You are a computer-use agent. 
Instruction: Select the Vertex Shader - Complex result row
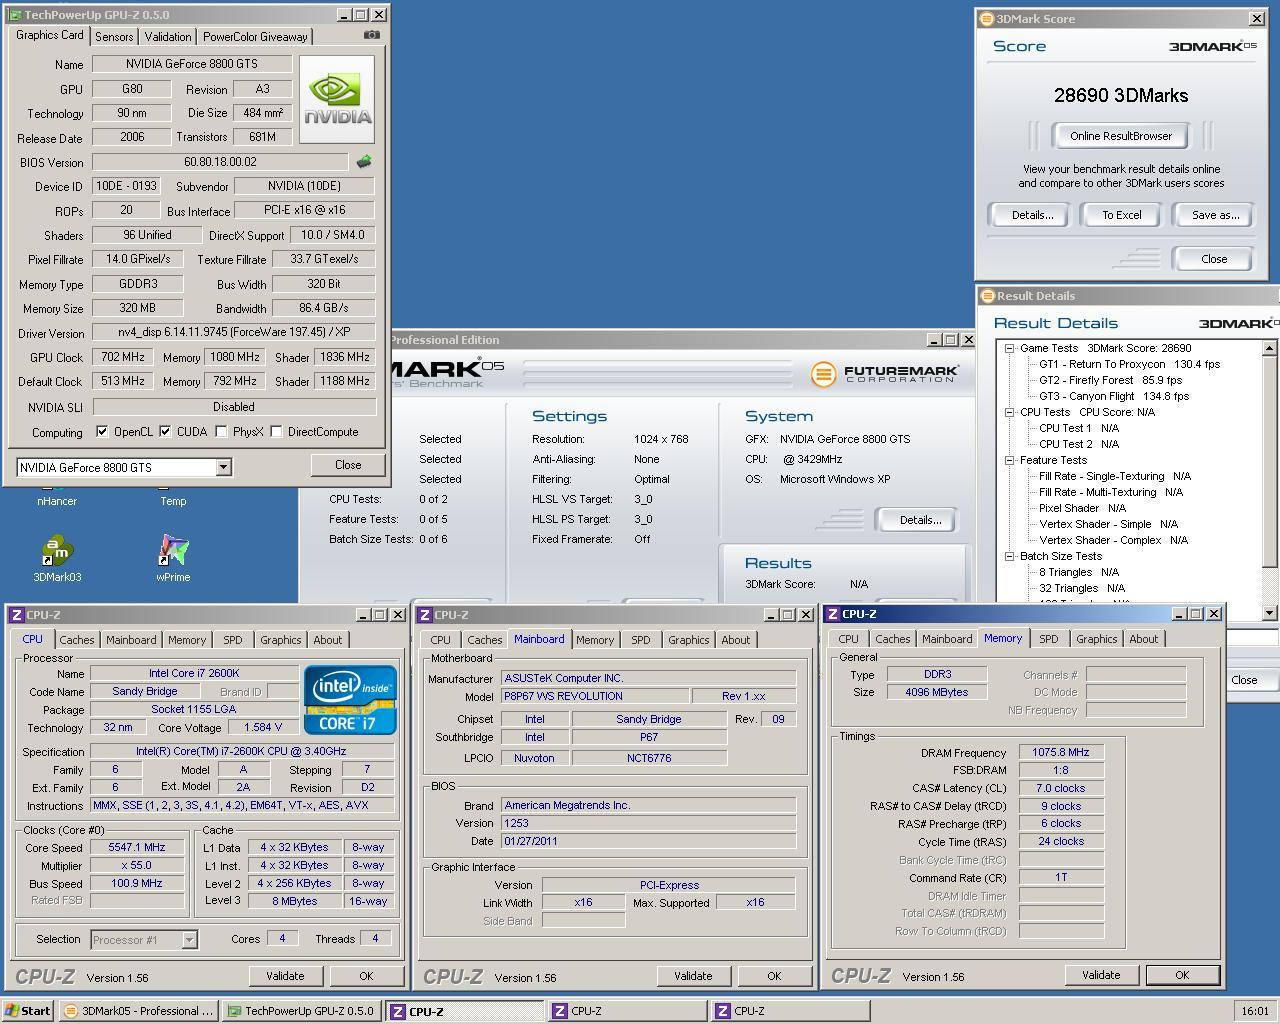click(x=1113, y=540)
